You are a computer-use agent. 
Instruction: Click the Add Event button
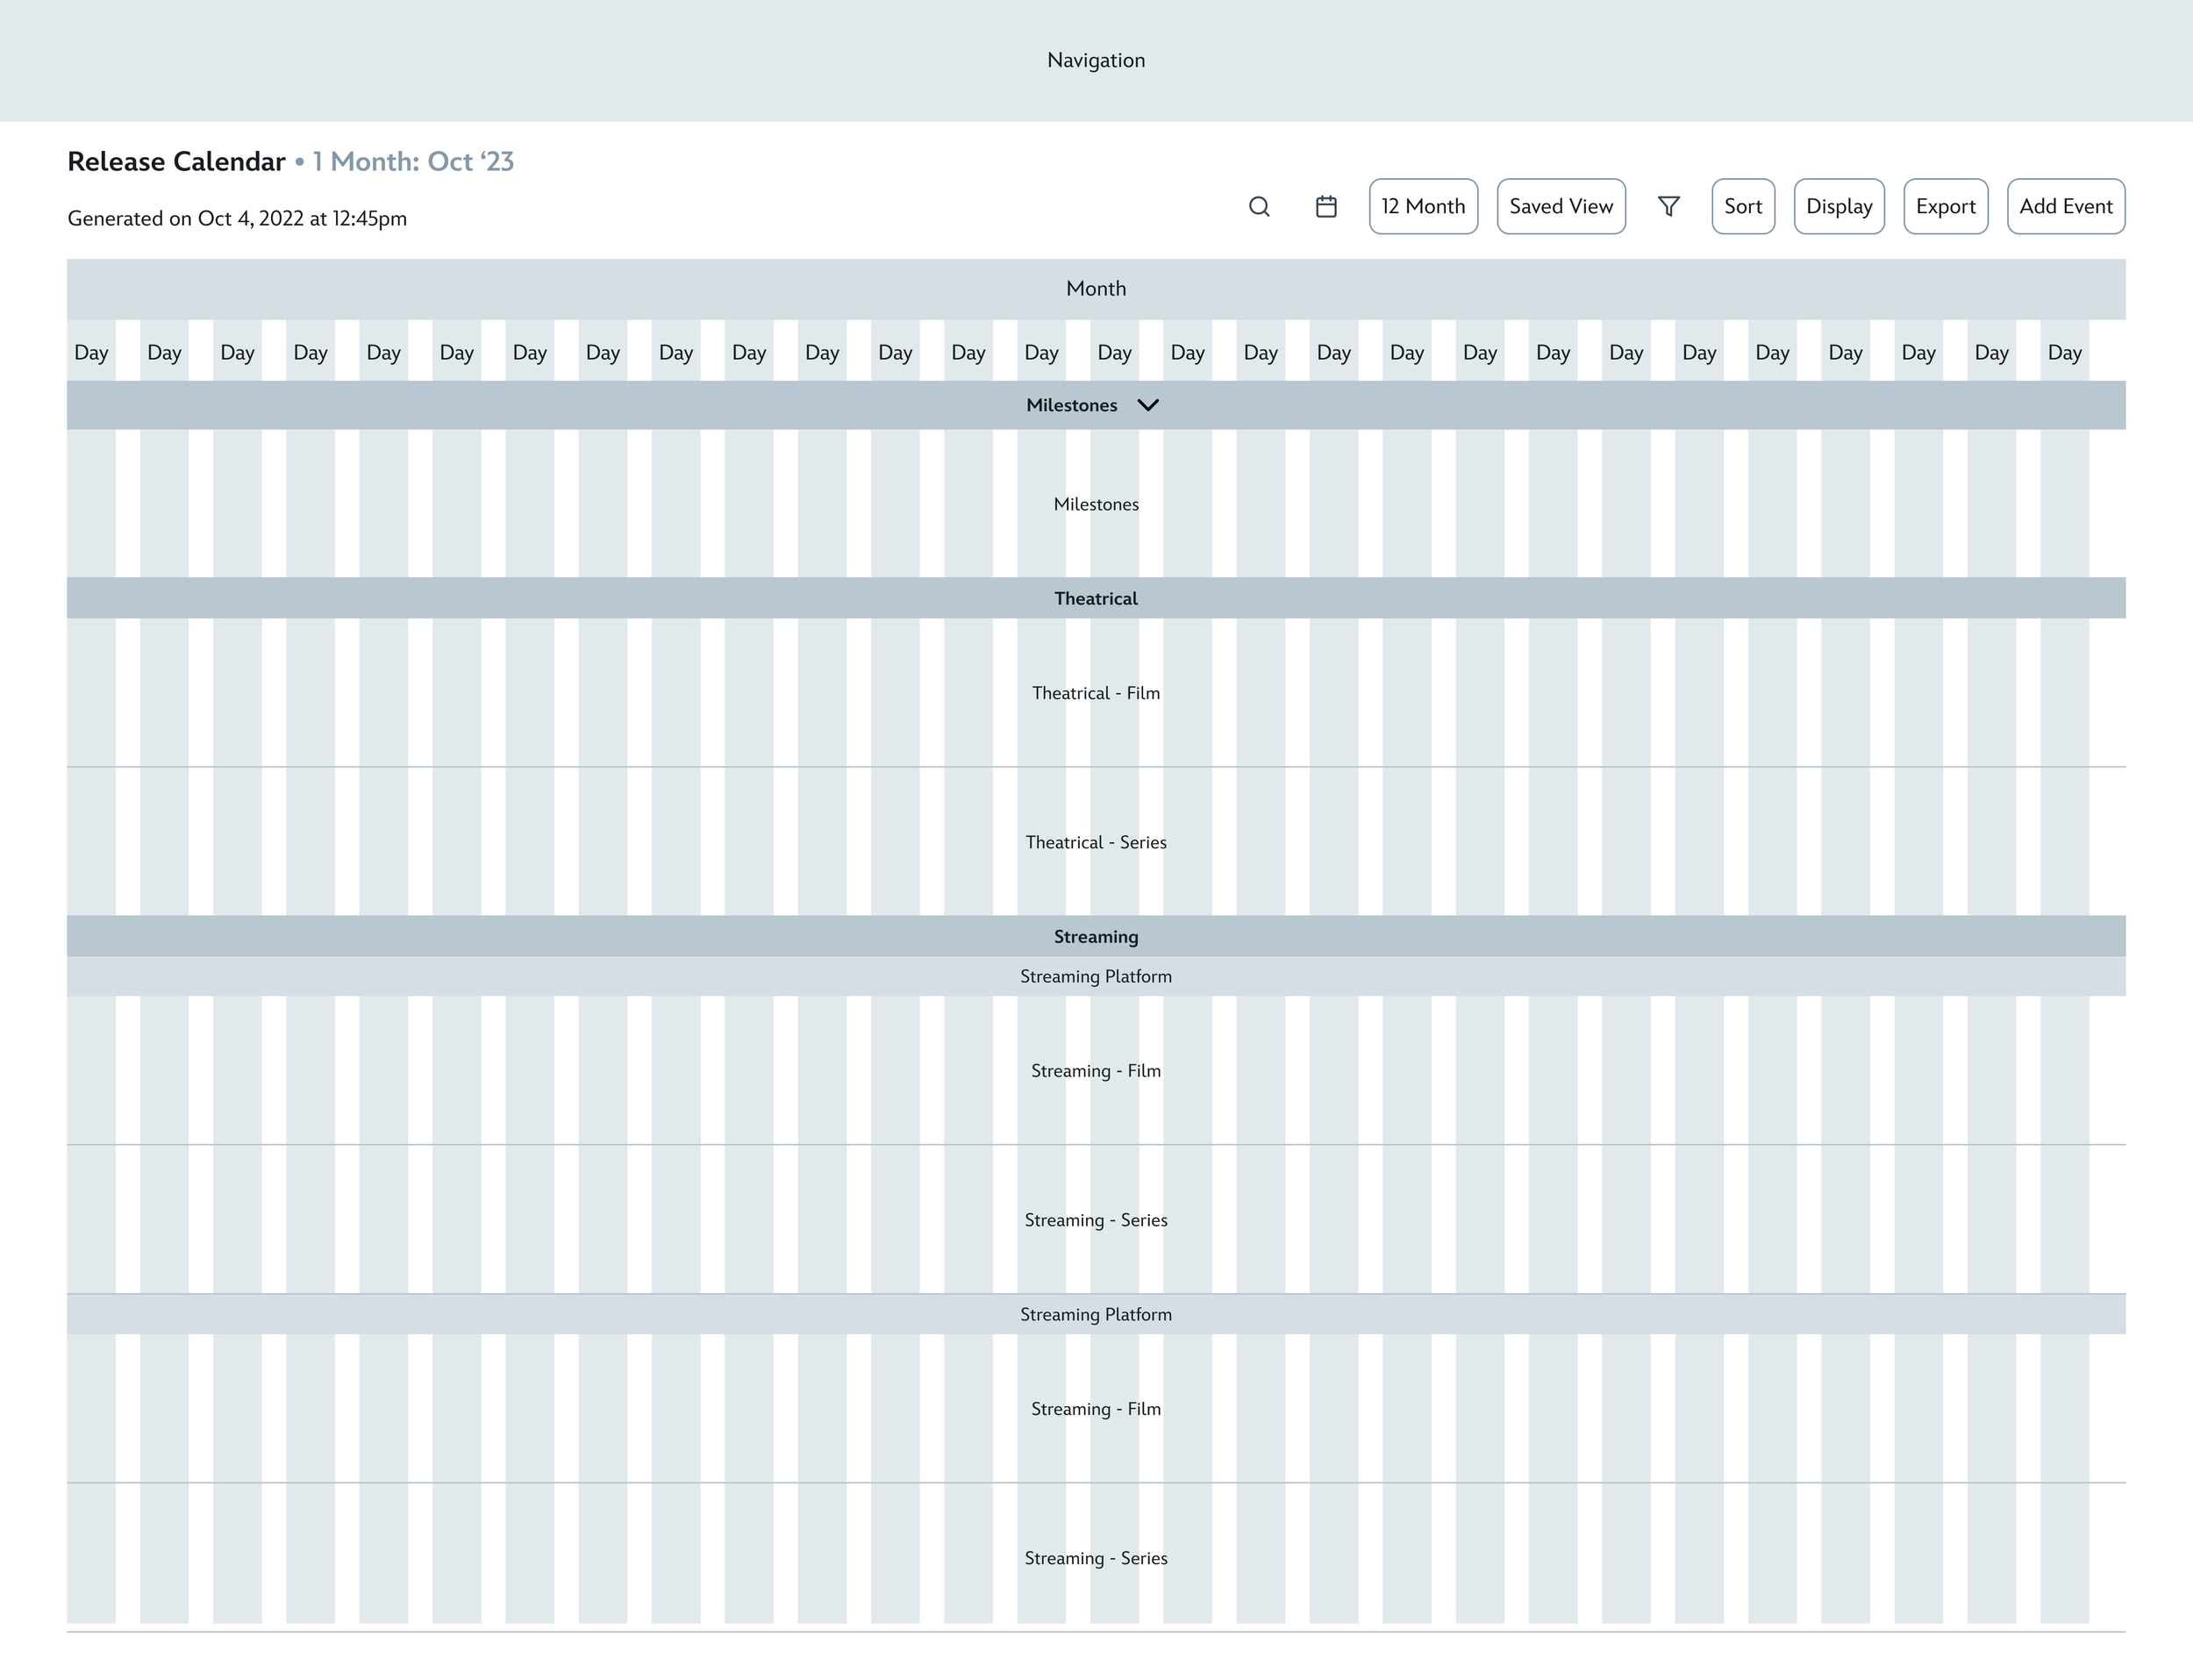coord(2066,207)
